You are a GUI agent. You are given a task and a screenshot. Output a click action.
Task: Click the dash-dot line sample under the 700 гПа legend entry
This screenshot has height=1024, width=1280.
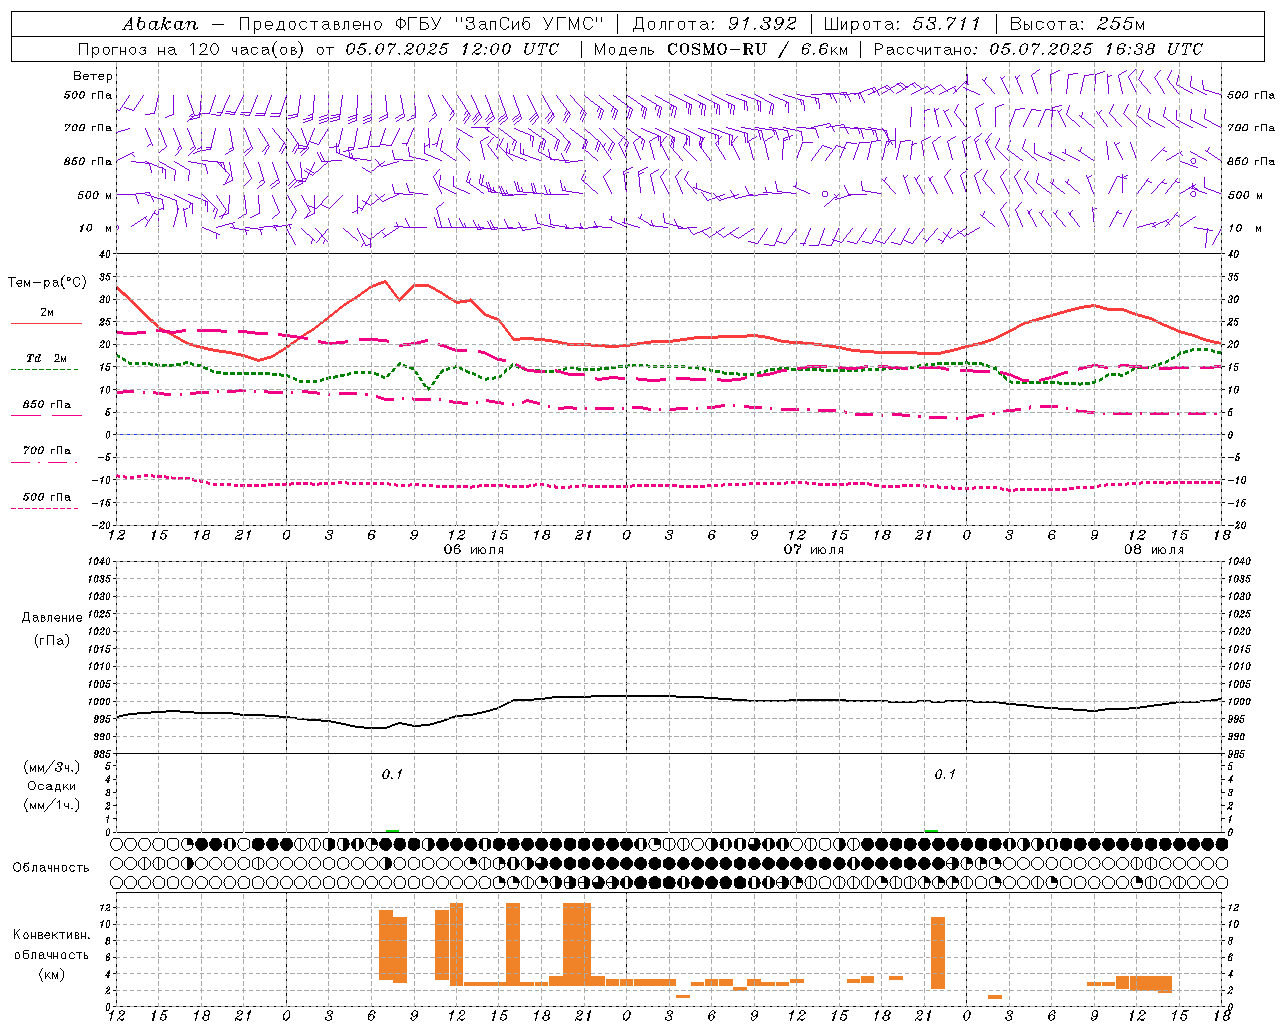tap(45, 462)
